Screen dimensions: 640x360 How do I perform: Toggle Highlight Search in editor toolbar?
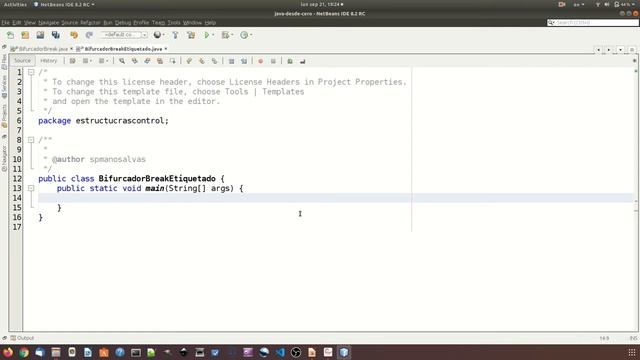point(160,61)
